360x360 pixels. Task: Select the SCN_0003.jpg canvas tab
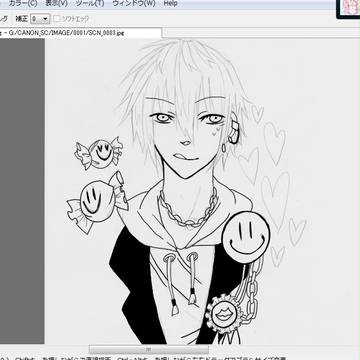[x=81, y=33]
